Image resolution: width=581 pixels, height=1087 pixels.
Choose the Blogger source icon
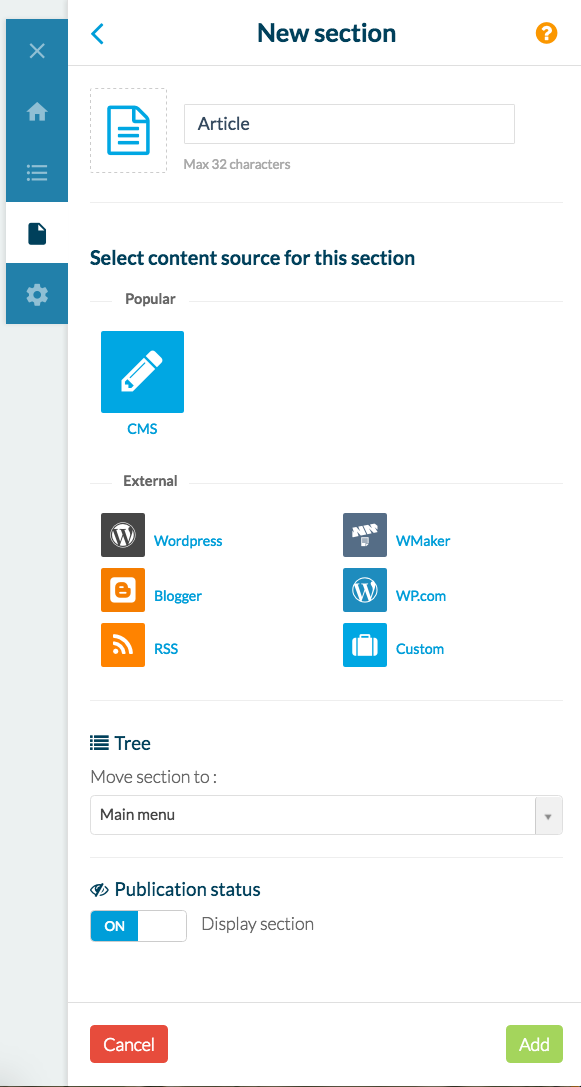123,590
